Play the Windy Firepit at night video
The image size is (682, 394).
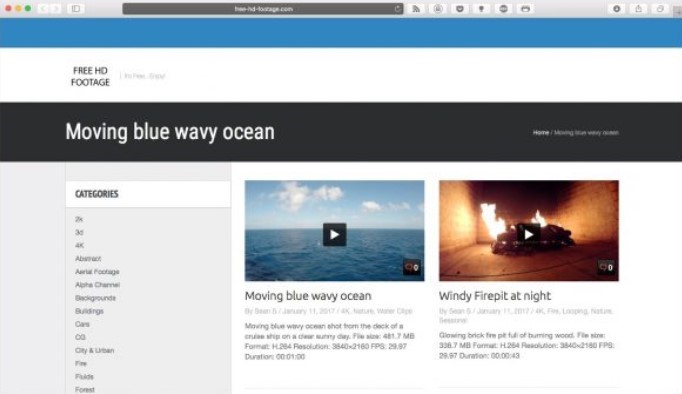[528, 234]
